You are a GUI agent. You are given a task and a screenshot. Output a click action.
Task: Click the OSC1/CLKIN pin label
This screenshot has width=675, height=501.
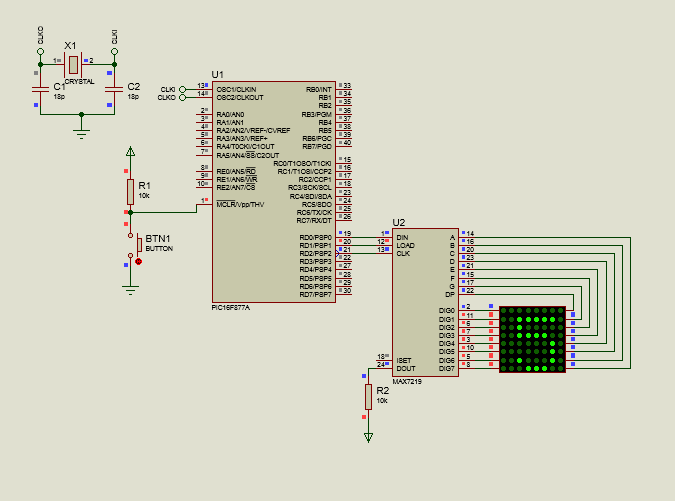pos(236,90)
